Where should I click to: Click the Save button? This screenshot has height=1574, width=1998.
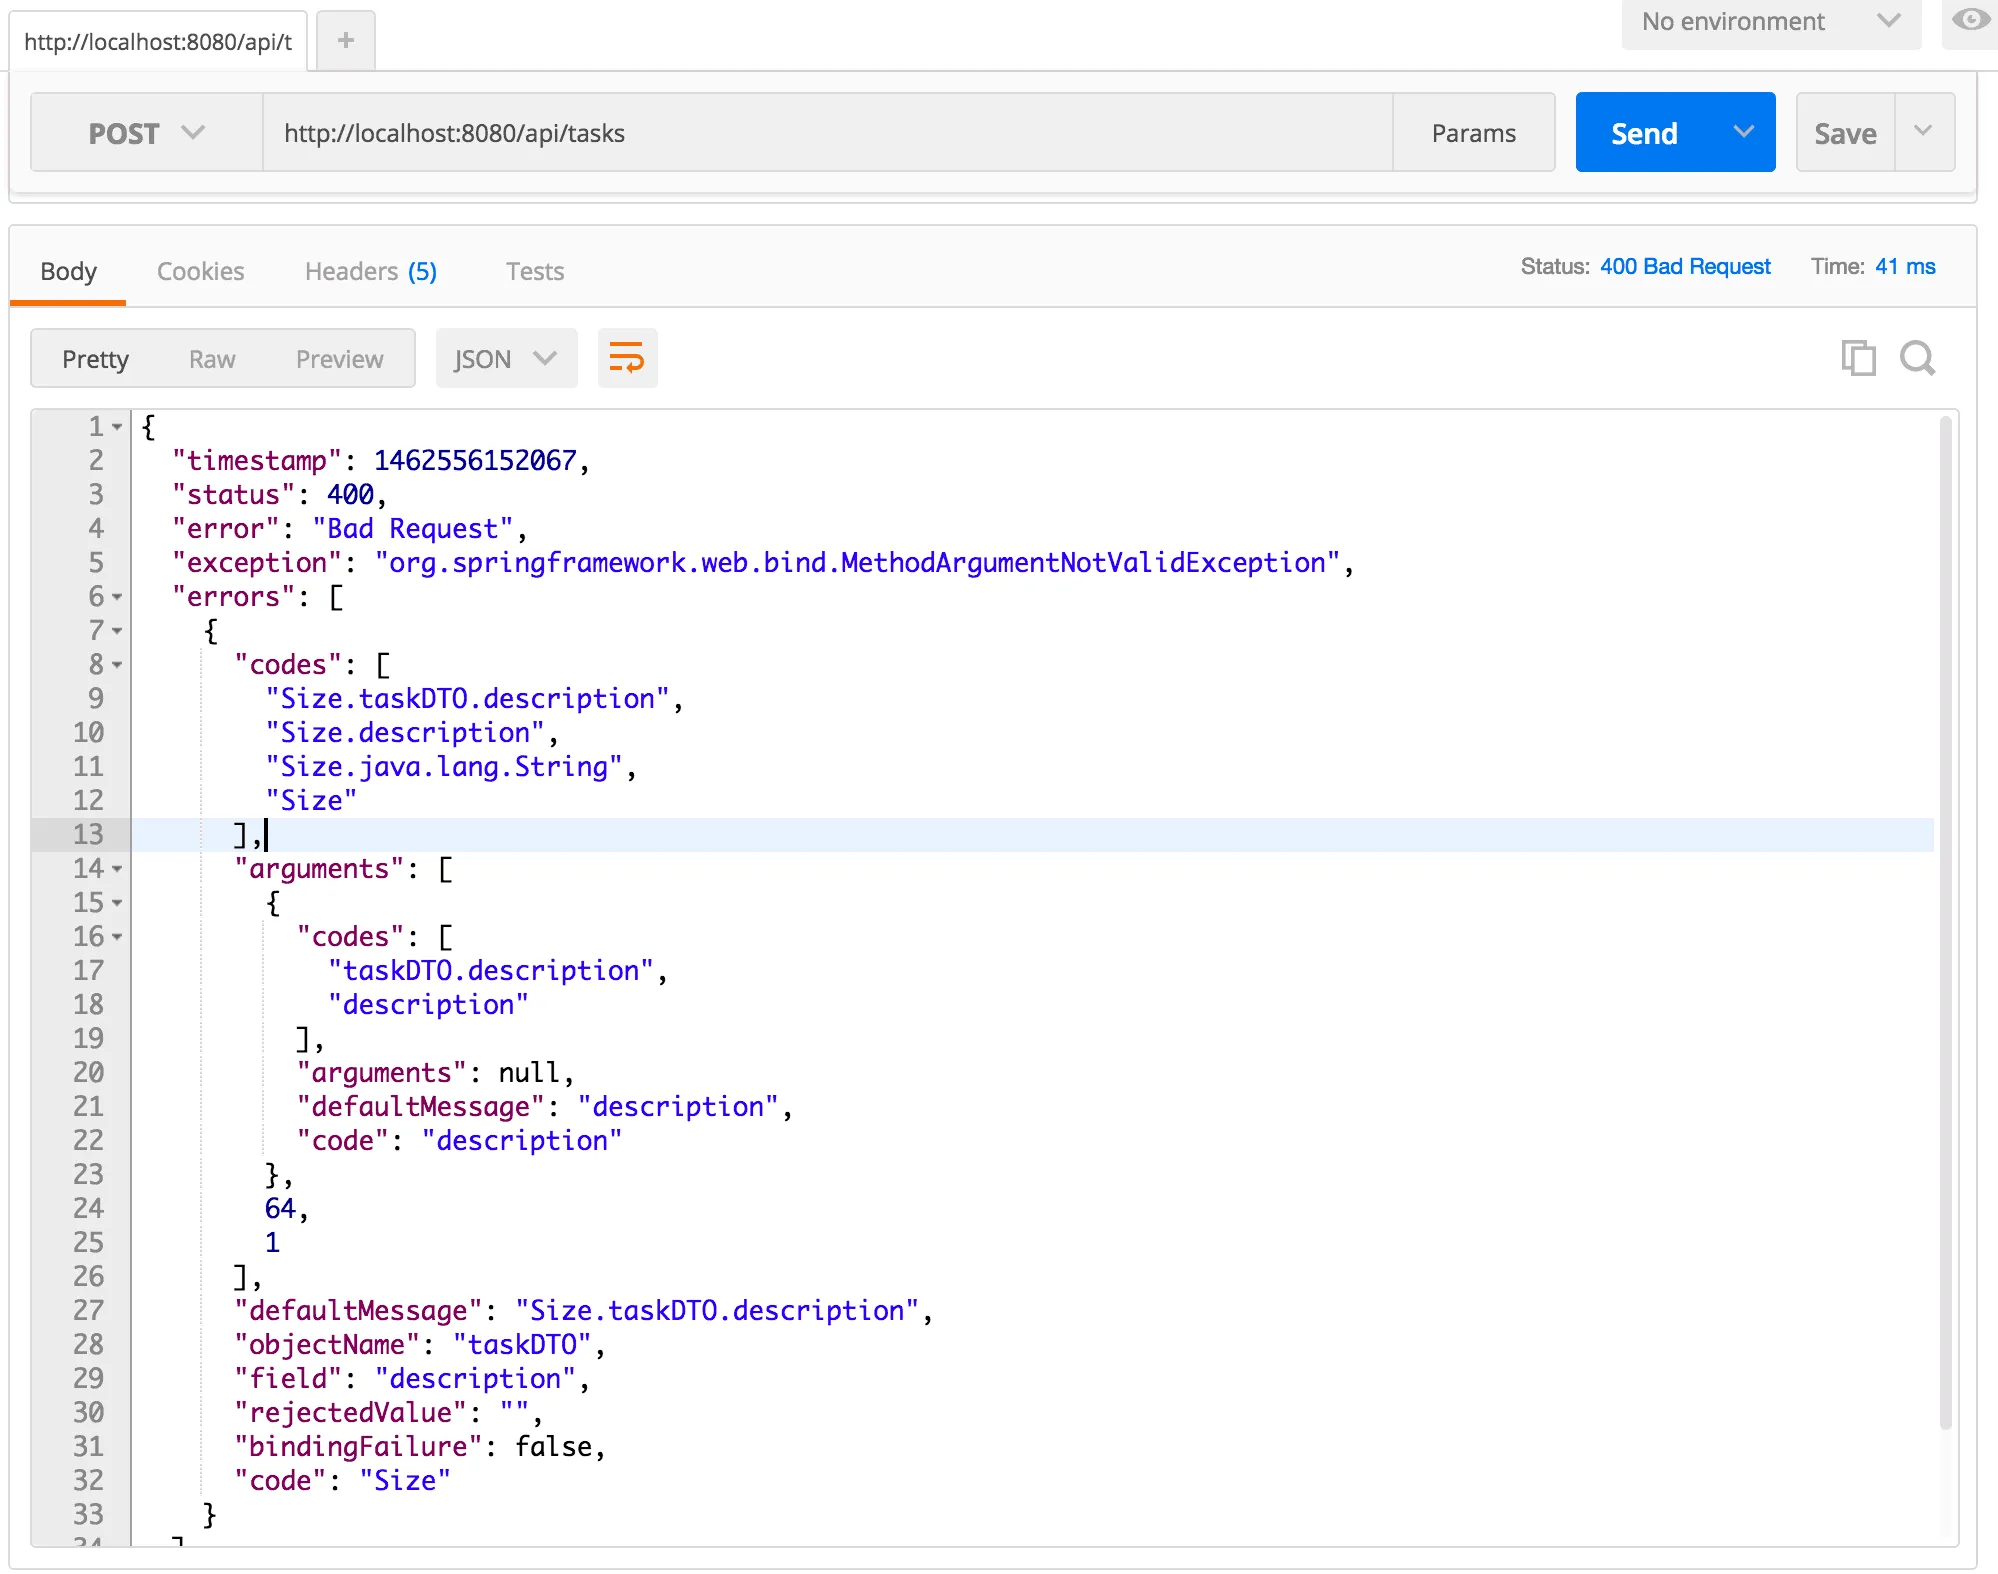(x=1845, y=132)
